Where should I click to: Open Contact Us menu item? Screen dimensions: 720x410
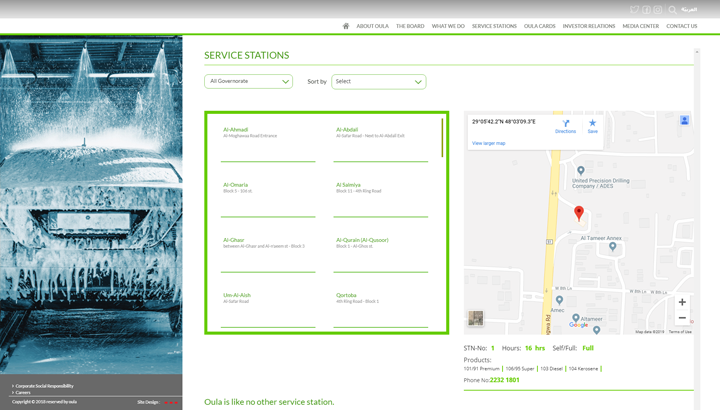coord(681,26)
